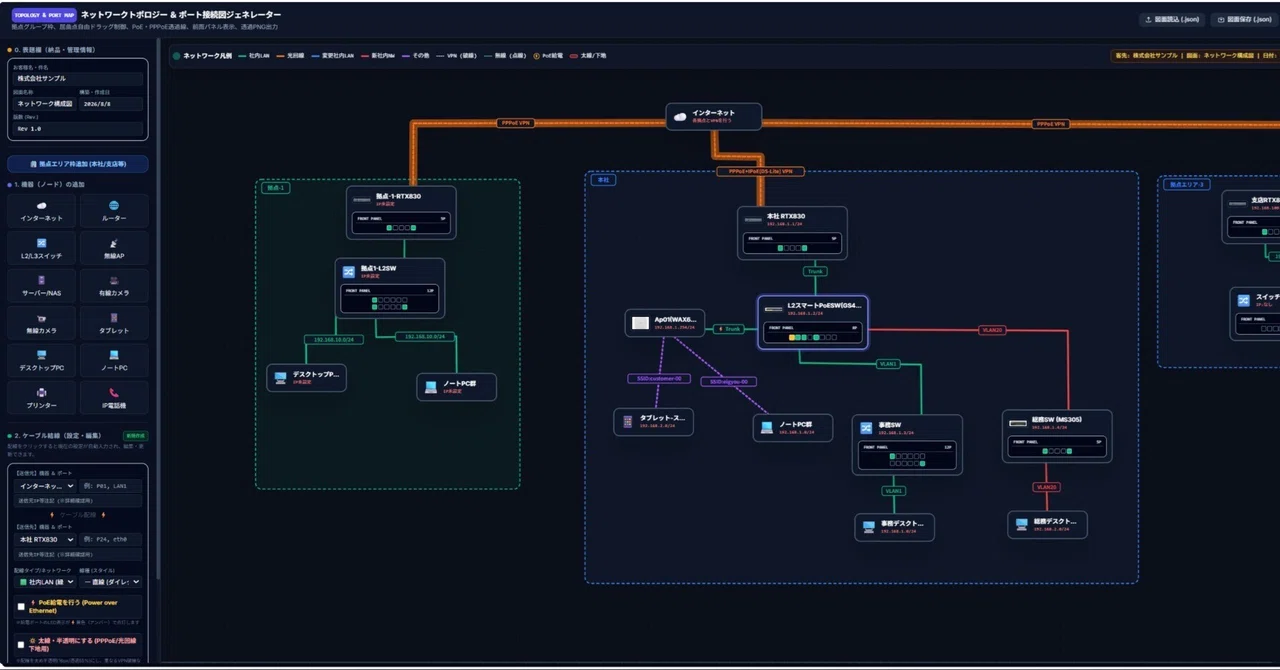The width and height of the screenshot is (1280, 670).
Task: Select the 拠点-1-RTX830 router node
Action: (401, 212)
